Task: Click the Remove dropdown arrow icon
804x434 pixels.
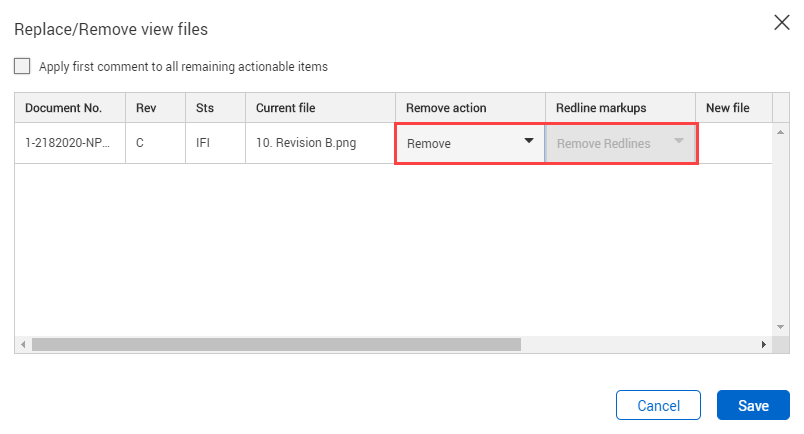Action: [x=529, y=141]
